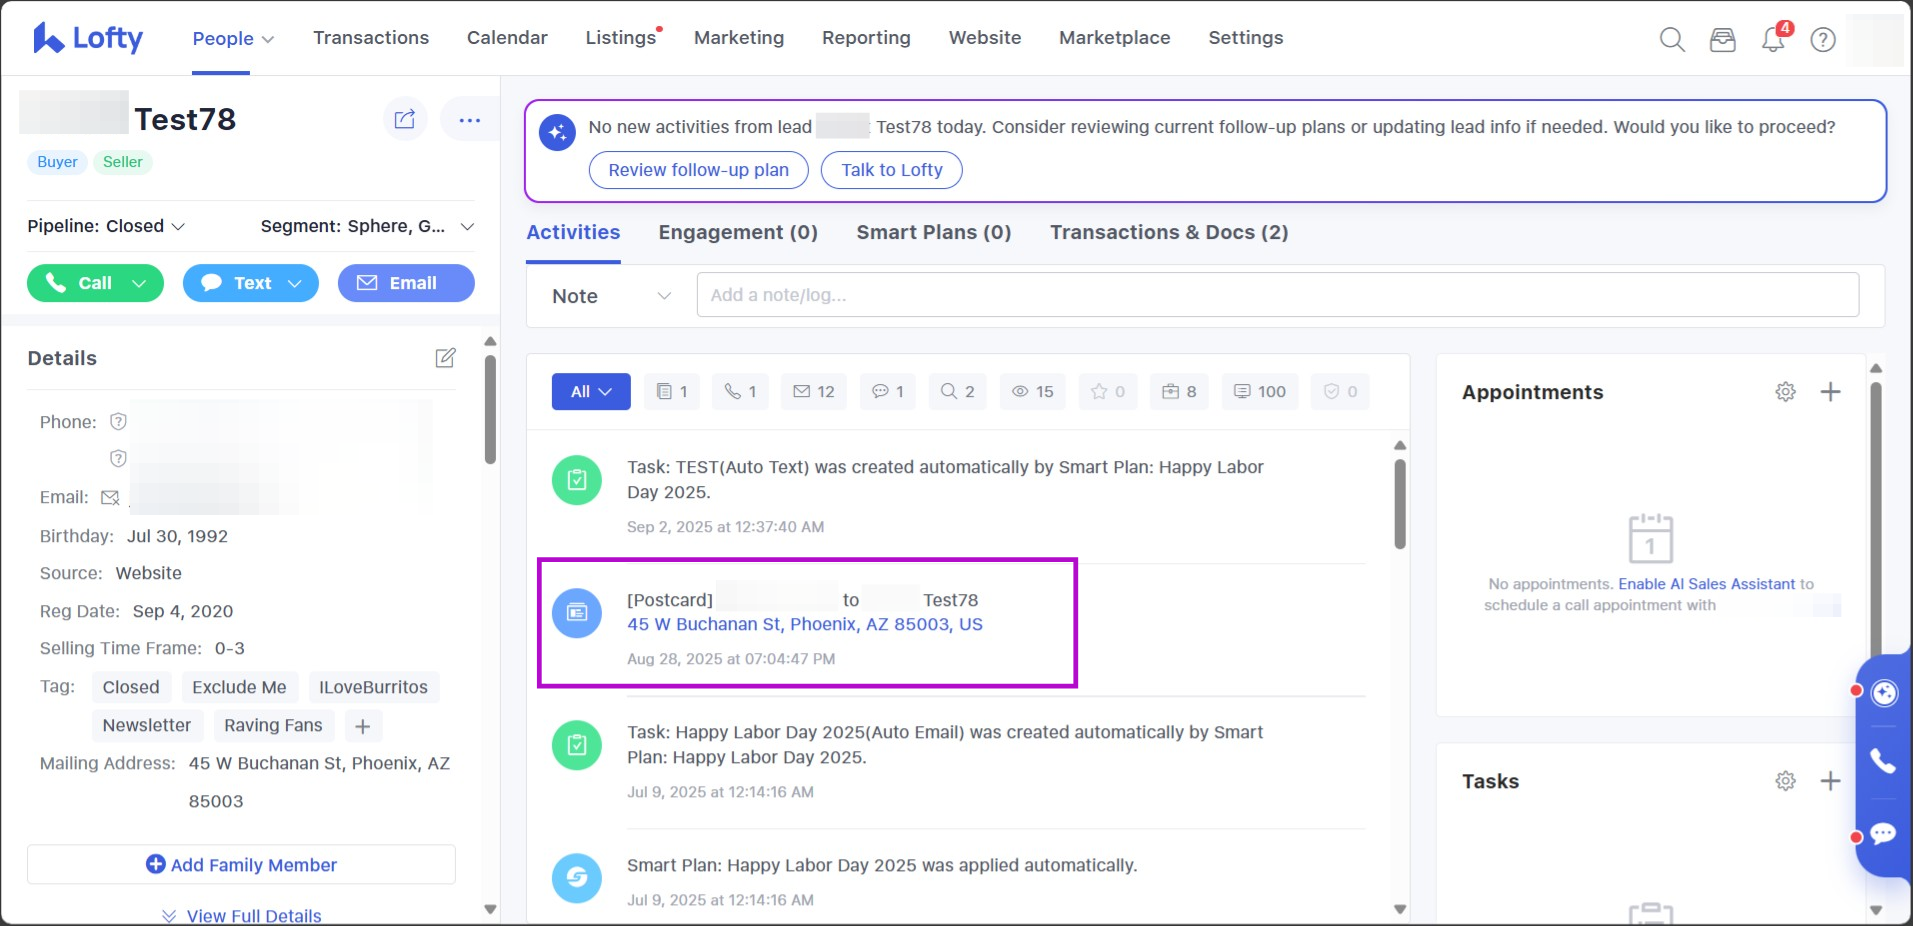Viewport: 1913px width, 926px height.
Task: Filter activities by emails envelope icon
Action: 813,392
